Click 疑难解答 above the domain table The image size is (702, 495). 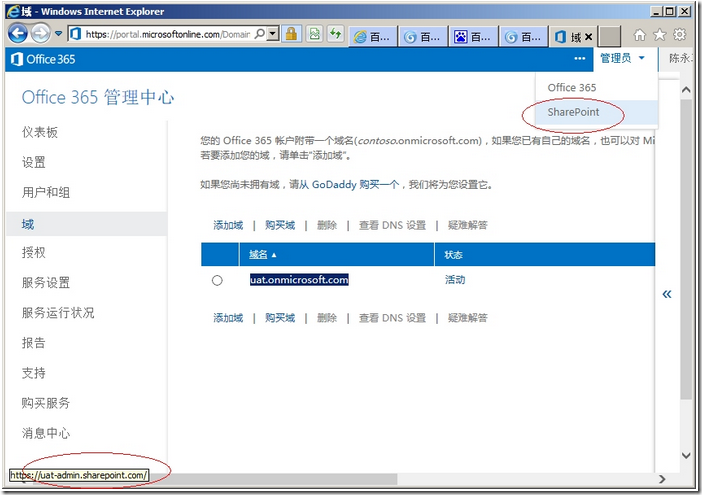(467, 225)
